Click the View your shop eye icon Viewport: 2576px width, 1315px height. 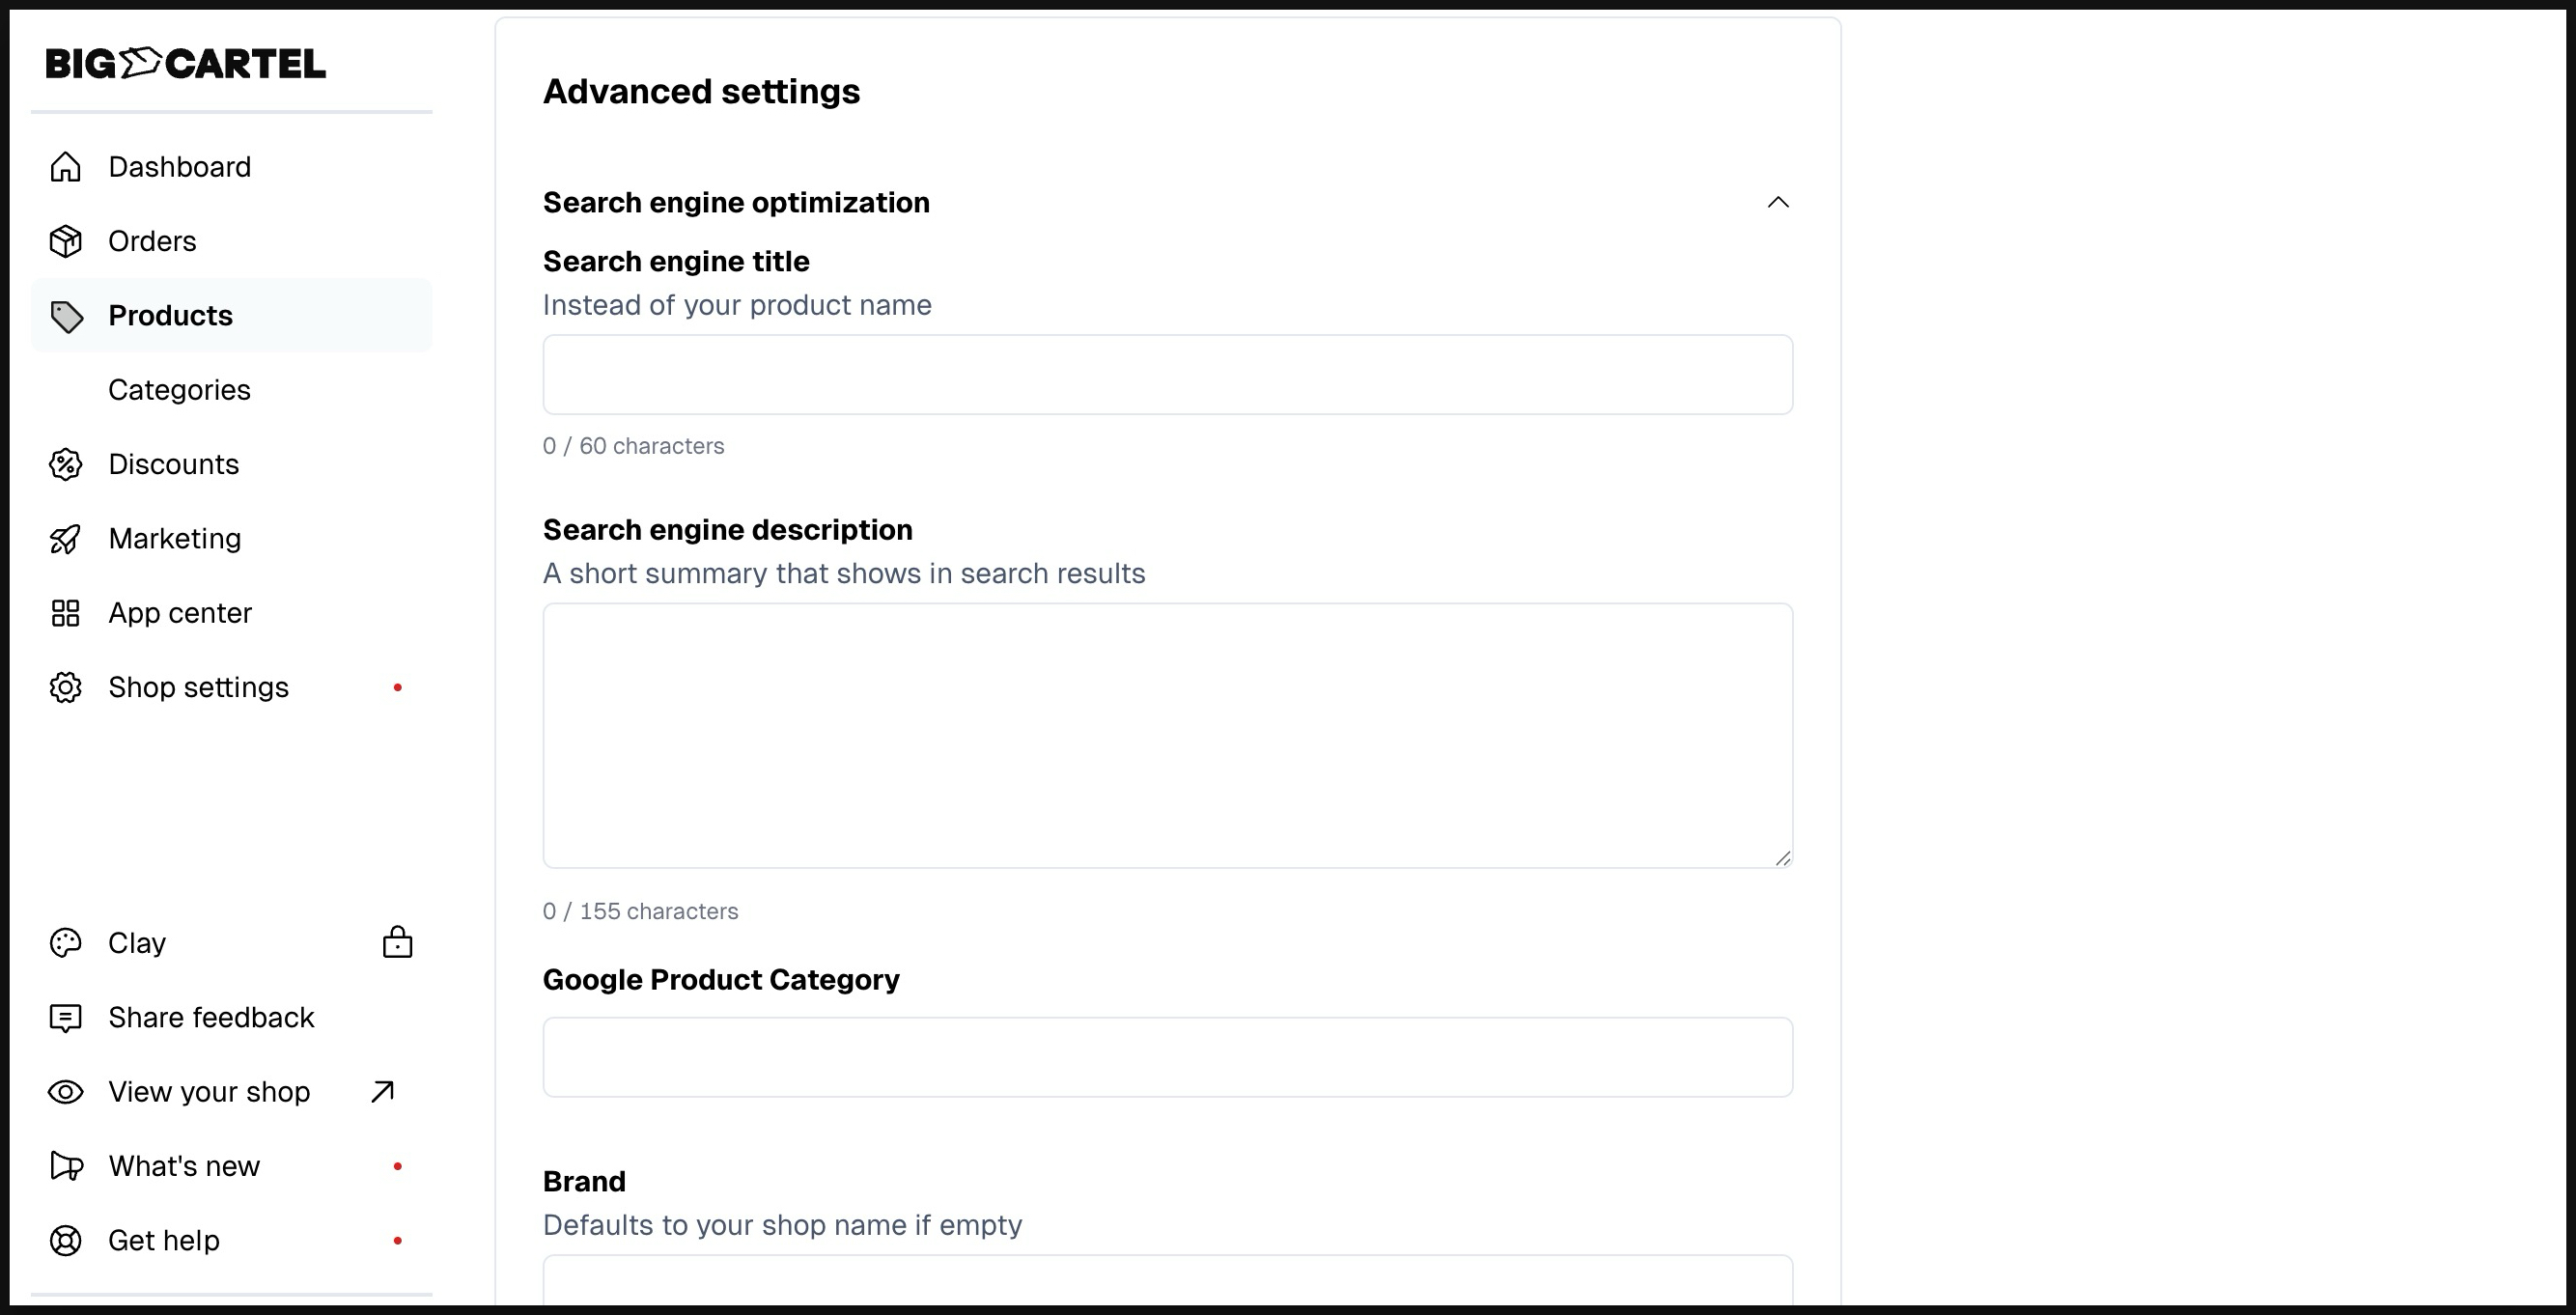click(x=66, y=1092)
